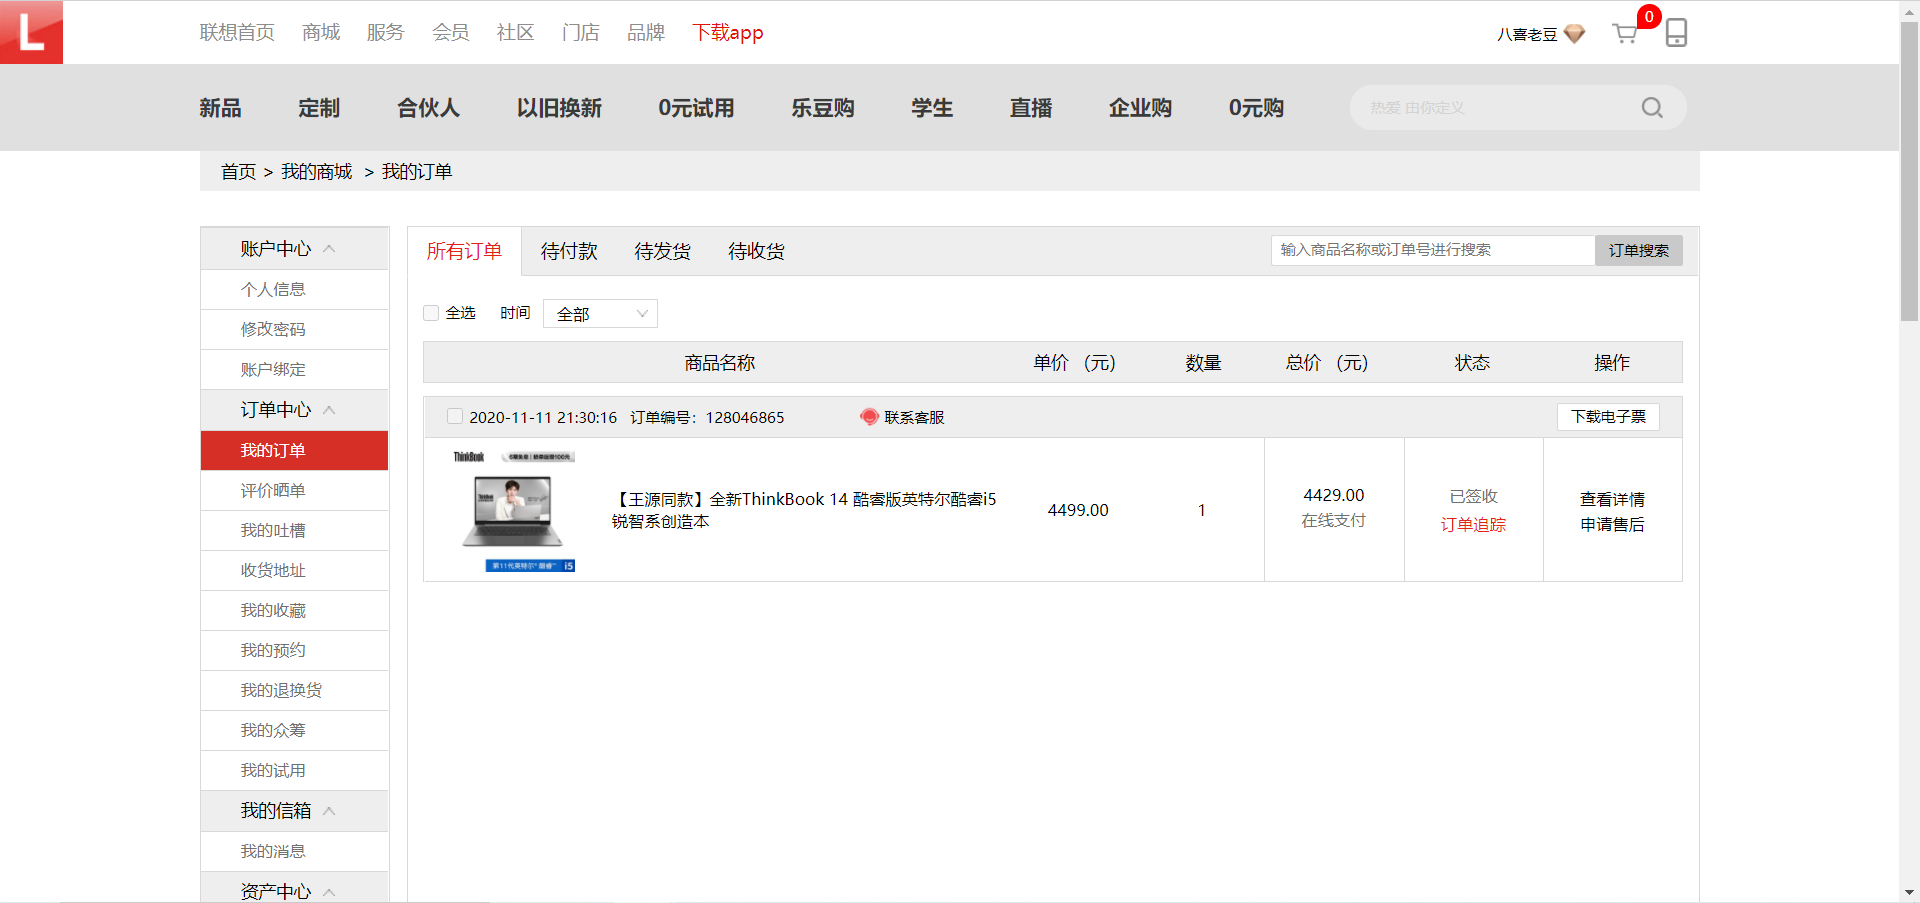Collapse the 资产中心 section
The width and height of the screenshot is (1920, 903).
[x=329, y=892]
